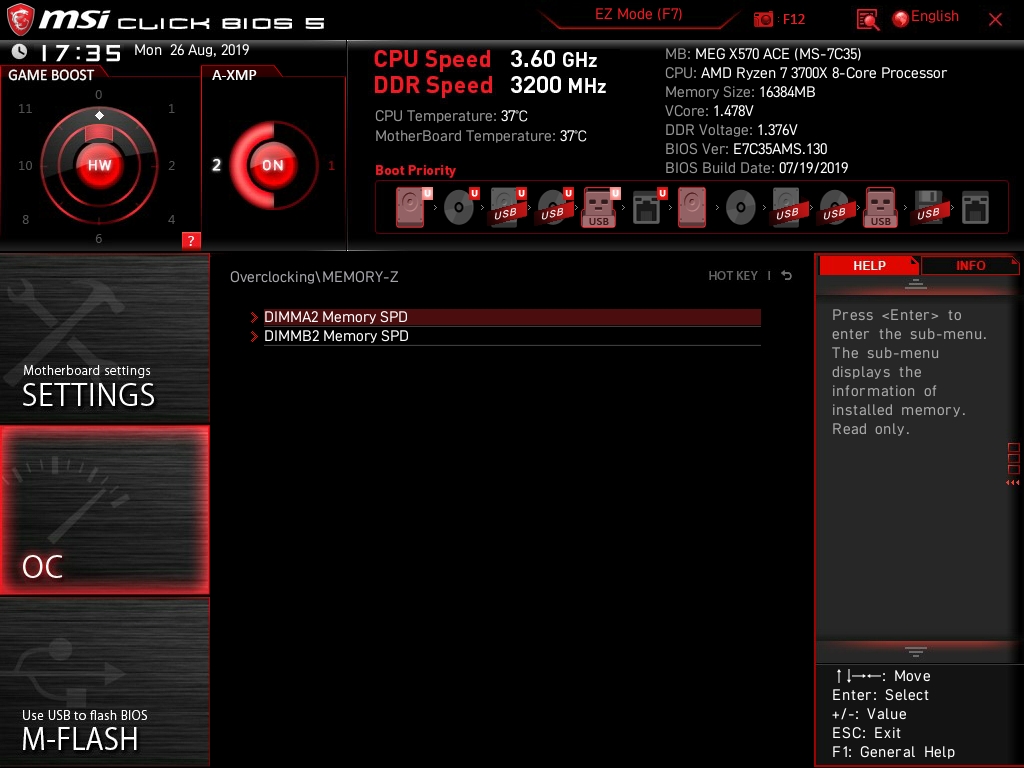The height and width of the screenshot is (768, 1024).
Task: Click the DDR Voltage 1.376V value
Action: click(777, 130)
